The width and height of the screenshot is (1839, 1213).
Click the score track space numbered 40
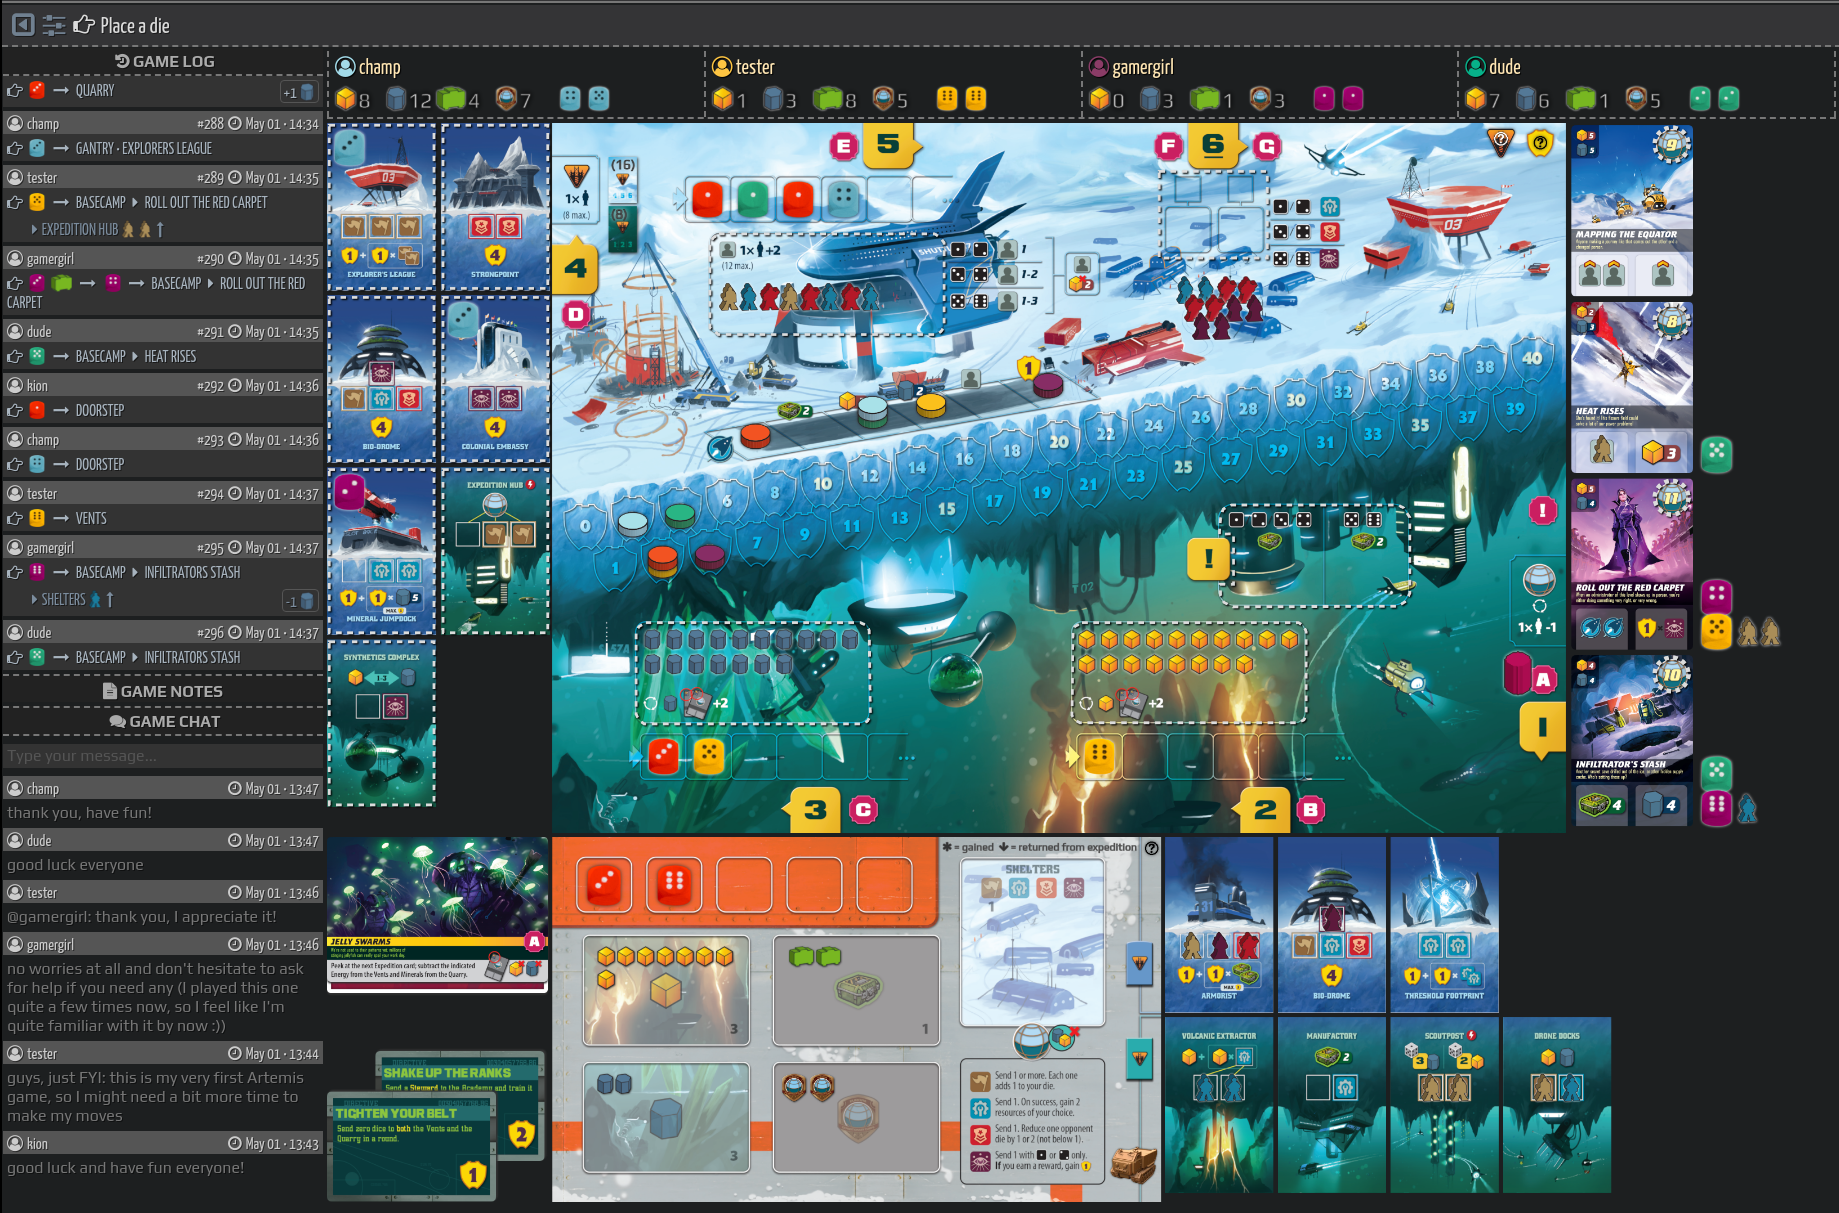1531,358
